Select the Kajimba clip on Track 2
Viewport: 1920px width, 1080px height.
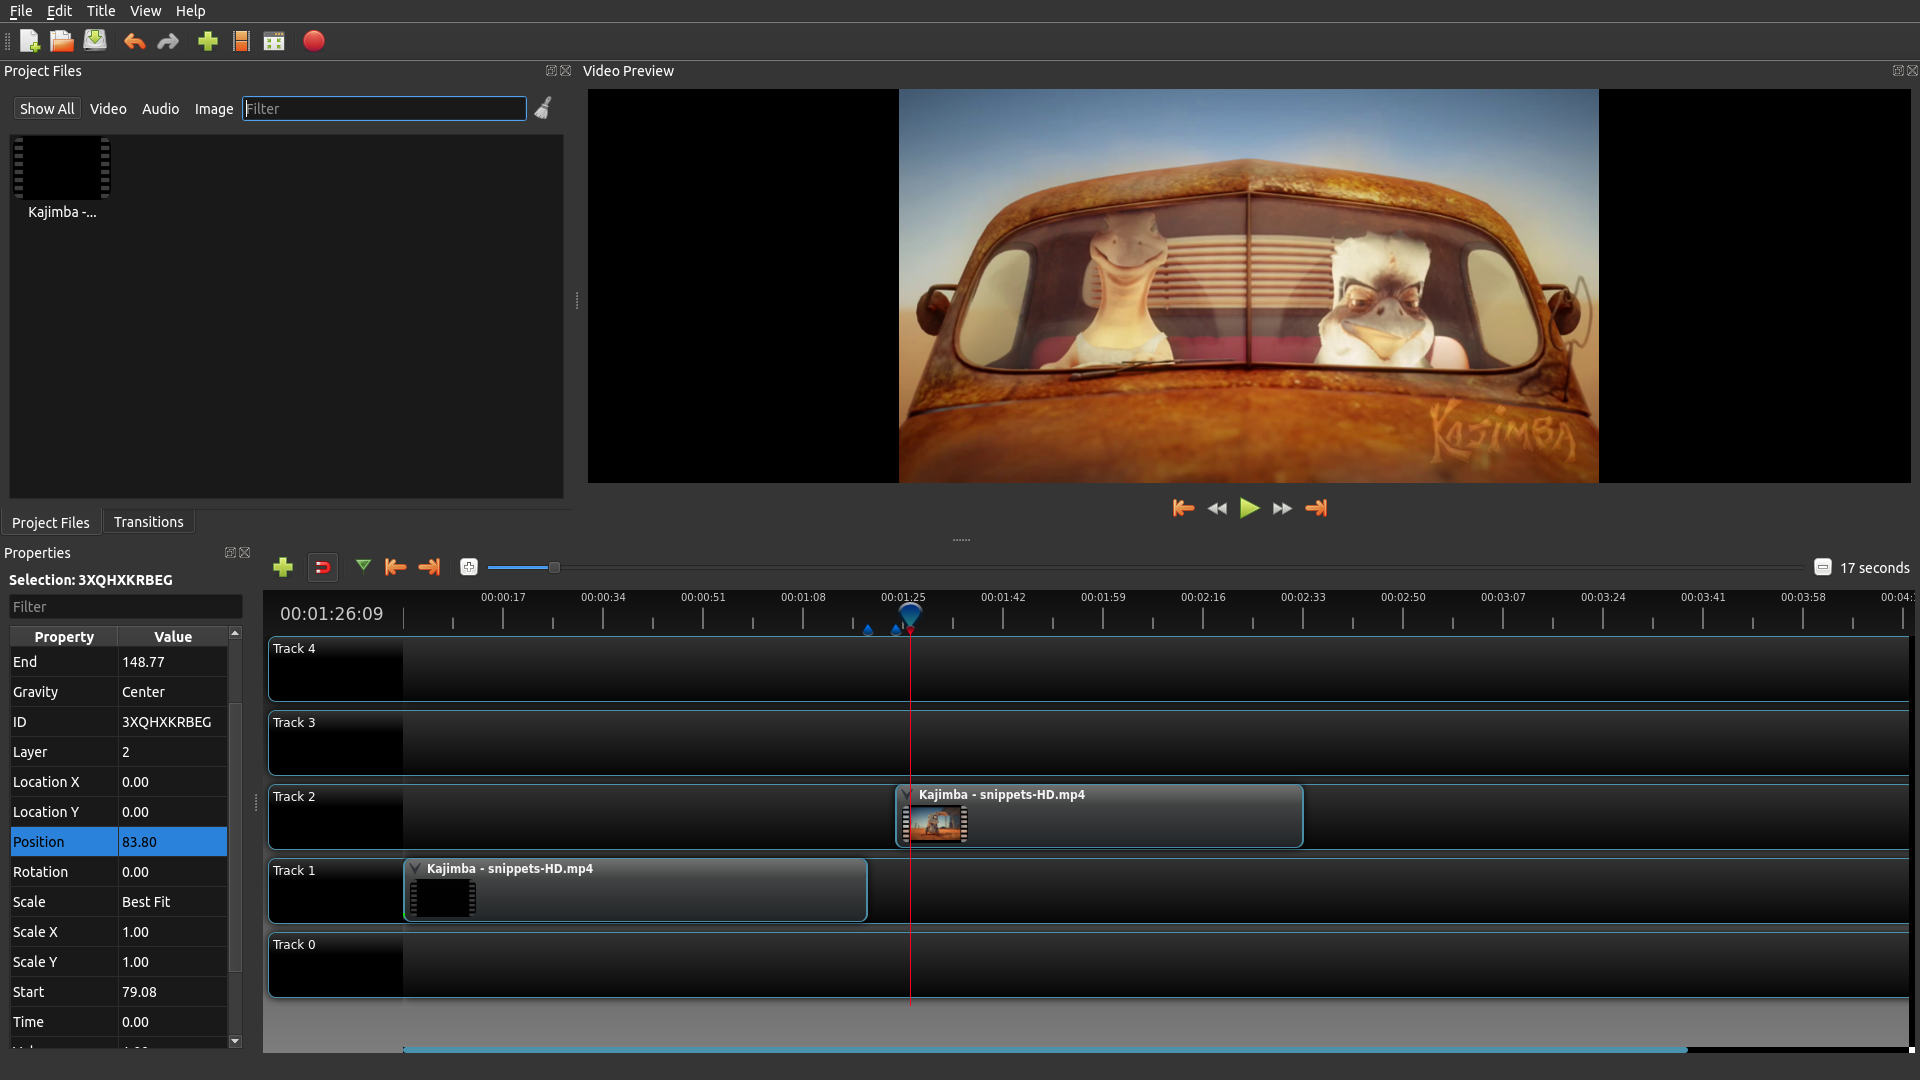(1099, 816)
